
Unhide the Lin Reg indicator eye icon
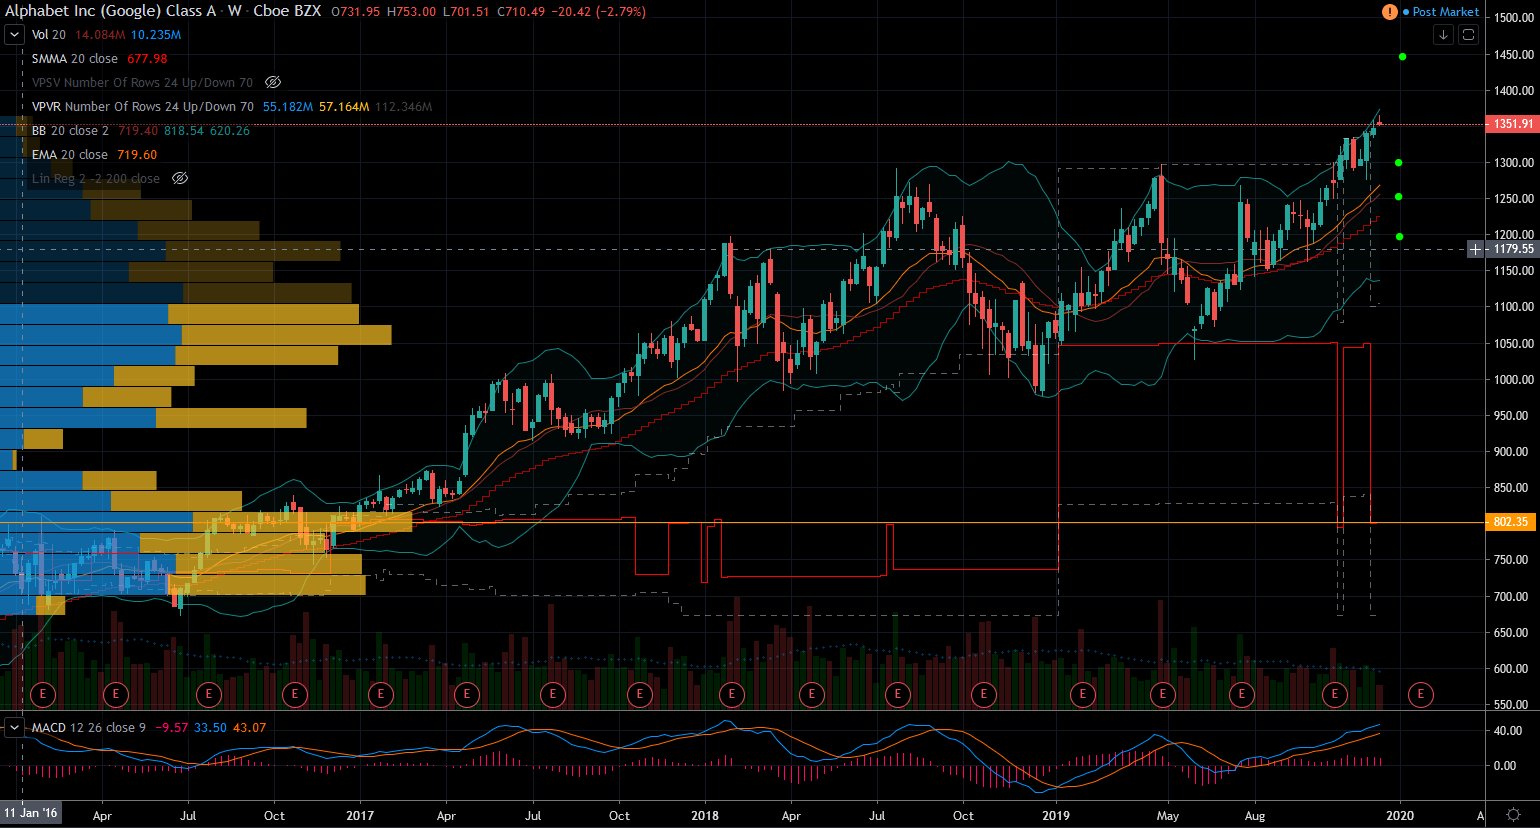[180, 179]
